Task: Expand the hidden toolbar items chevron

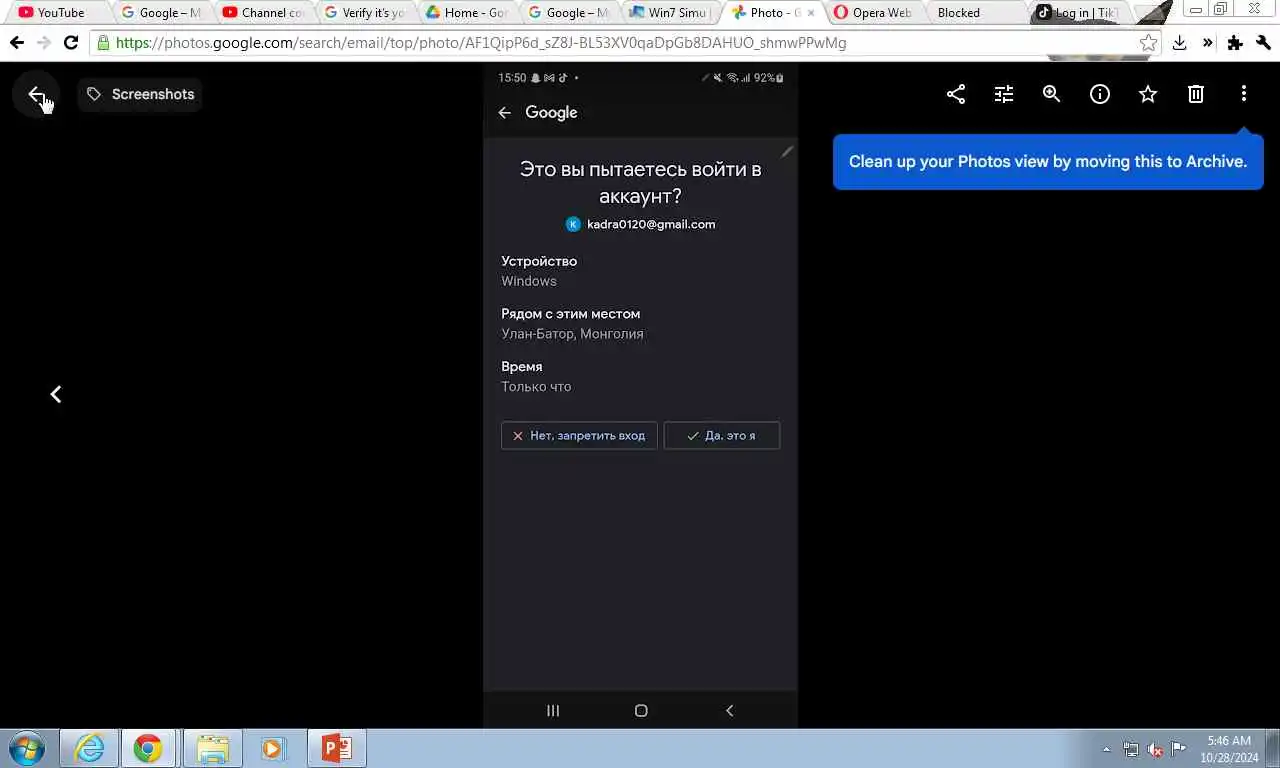Action: point(1207,43)
